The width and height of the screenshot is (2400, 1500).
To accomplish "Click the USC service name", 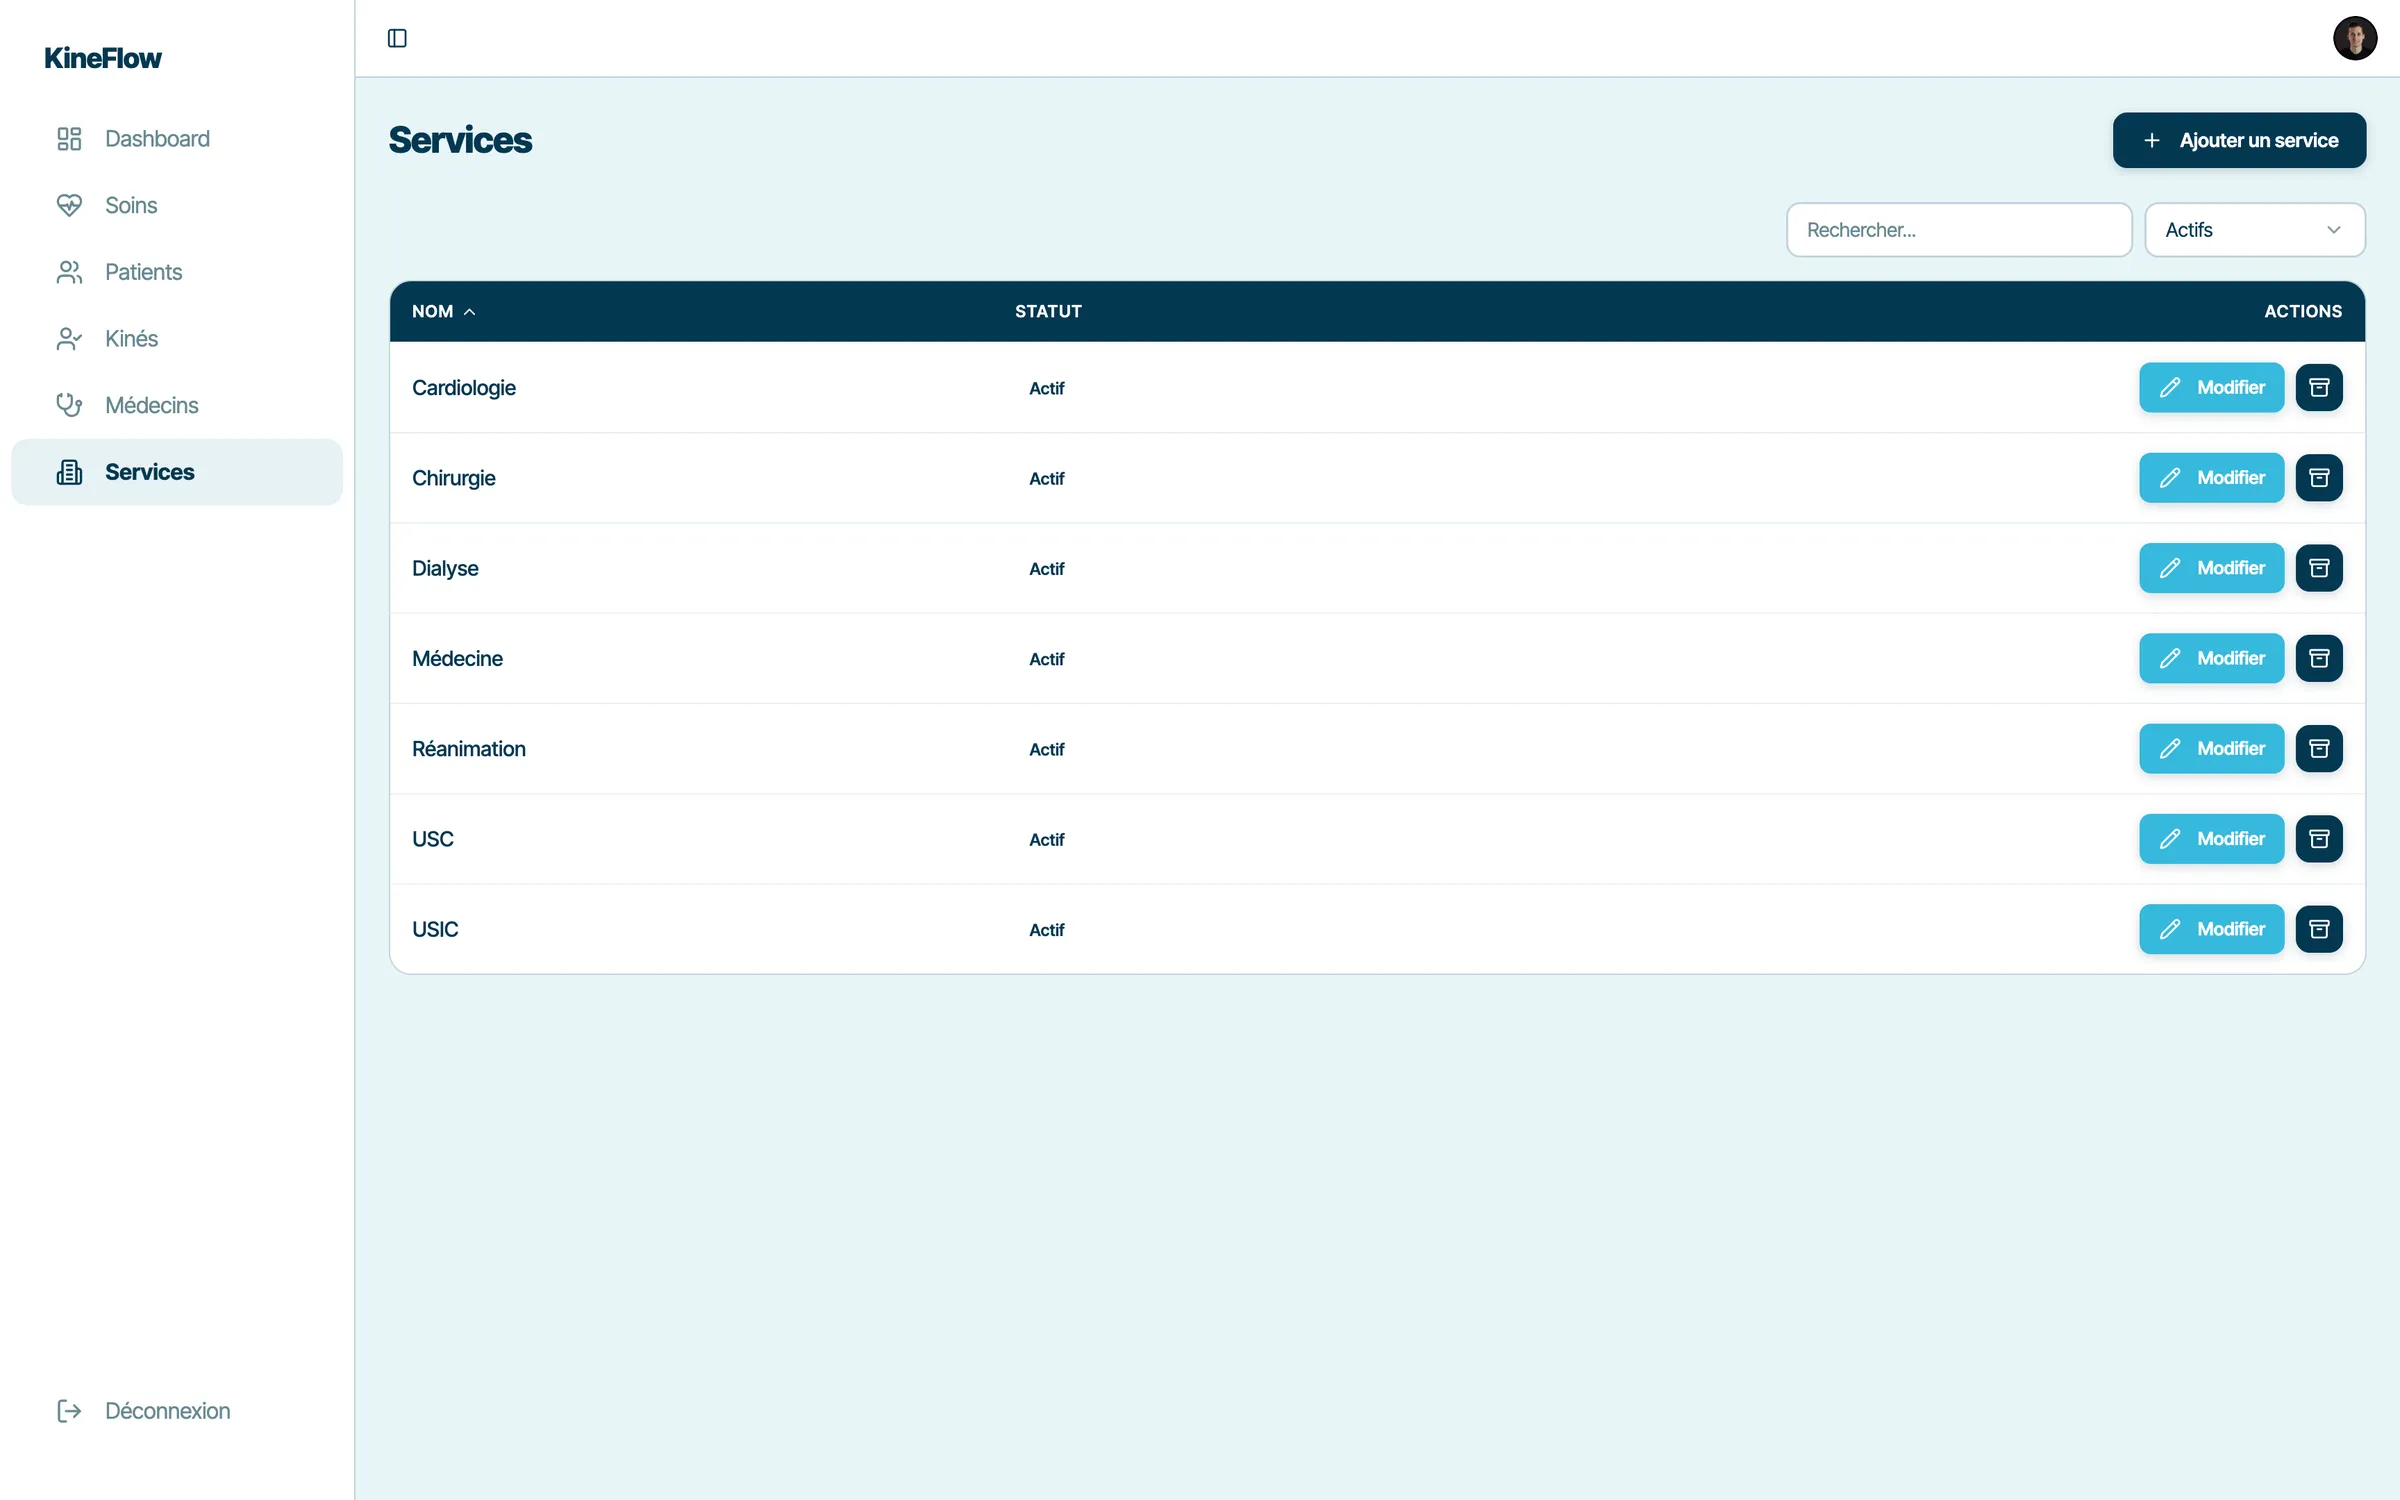I will [432, 839].
